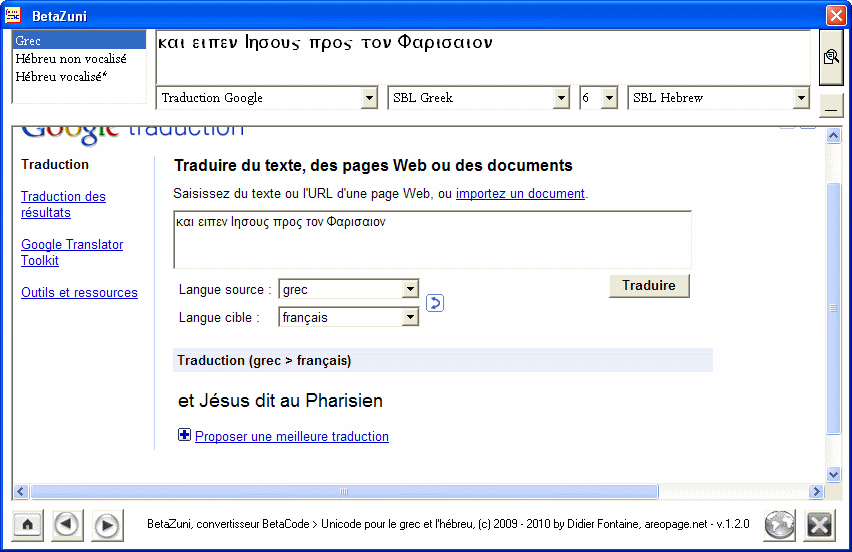Go to home page with house icon
Screen dimensions: 852x552
28,525
